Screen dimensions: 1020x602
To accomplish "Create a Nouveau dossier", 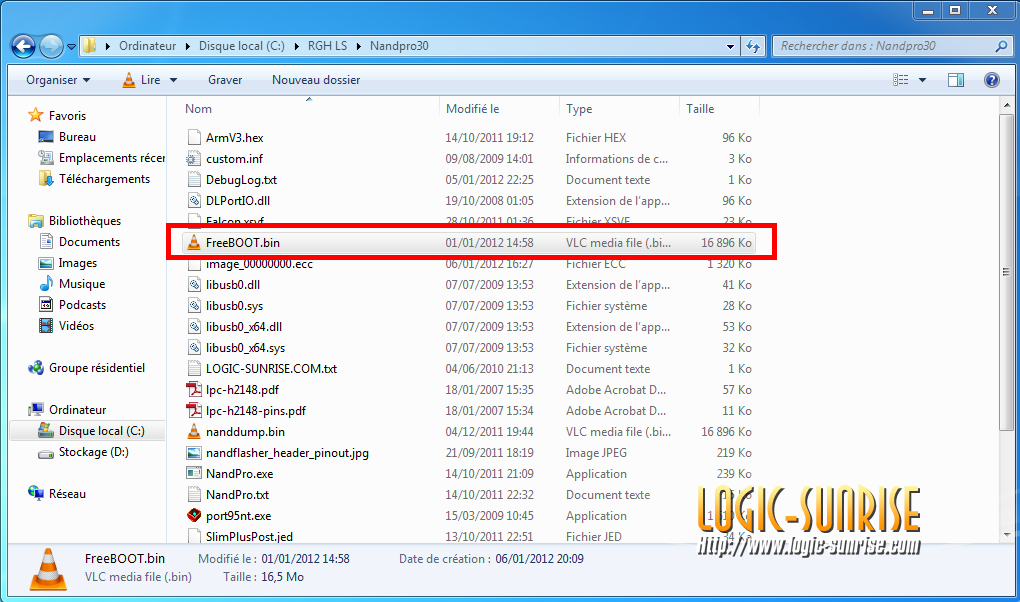I will [316, 80].
